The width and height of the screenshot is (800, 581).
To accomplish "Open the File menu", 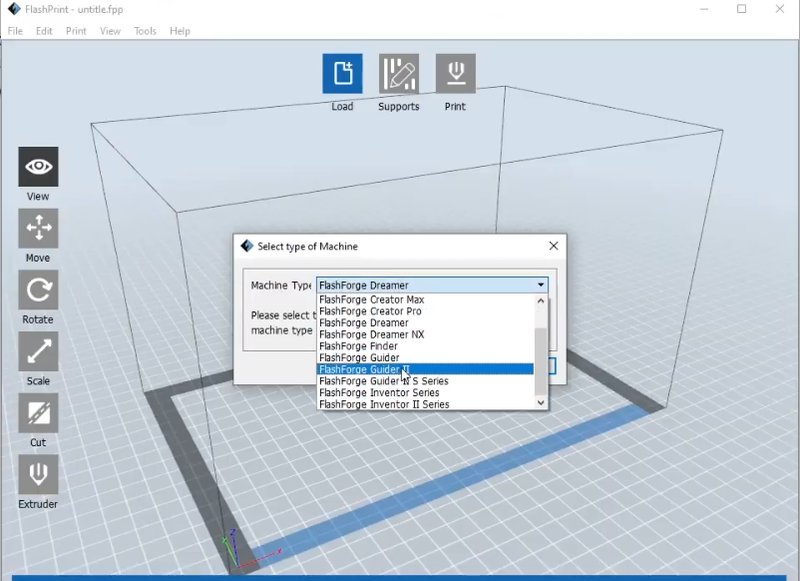I will click(x=15, y=31).
